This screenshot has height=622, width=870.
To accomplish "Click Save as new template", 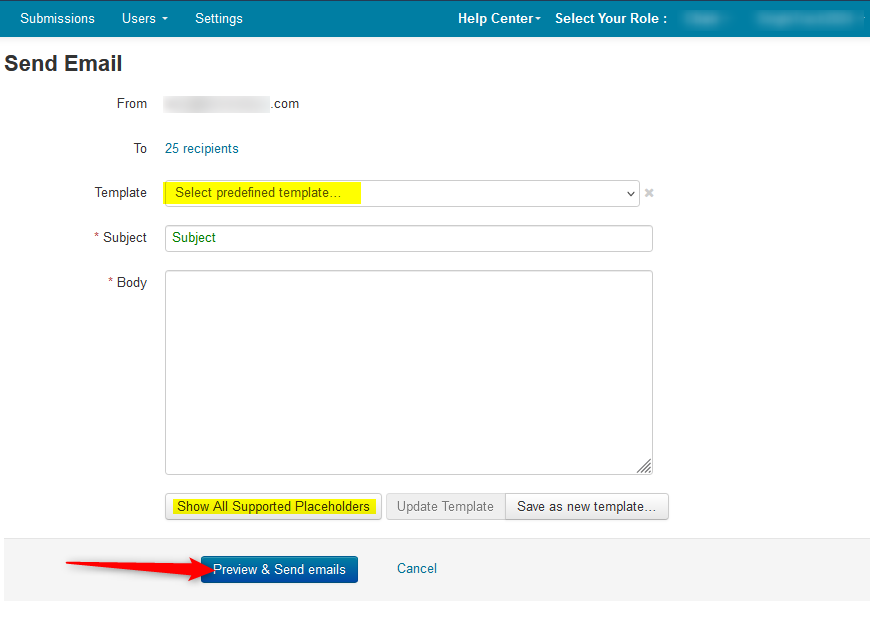I will (586, 506).
